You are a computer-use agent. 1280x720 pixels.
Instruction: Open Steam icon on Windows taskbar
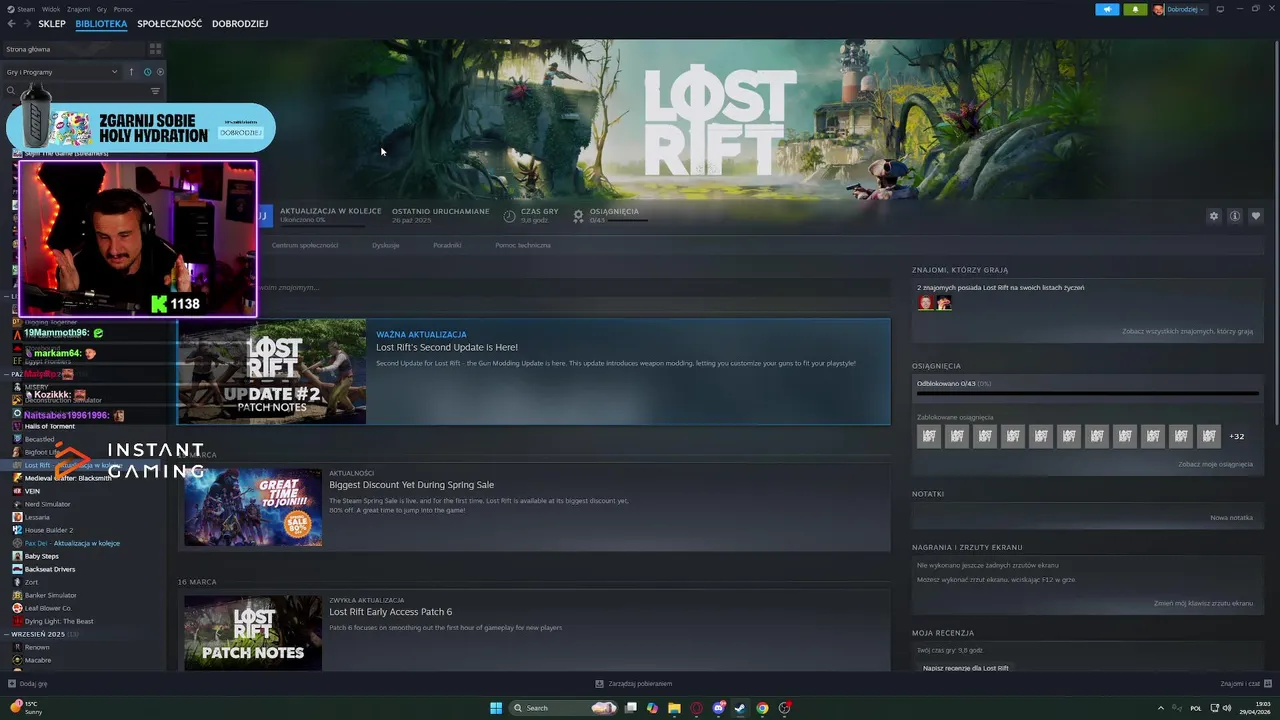coord(740,708)
